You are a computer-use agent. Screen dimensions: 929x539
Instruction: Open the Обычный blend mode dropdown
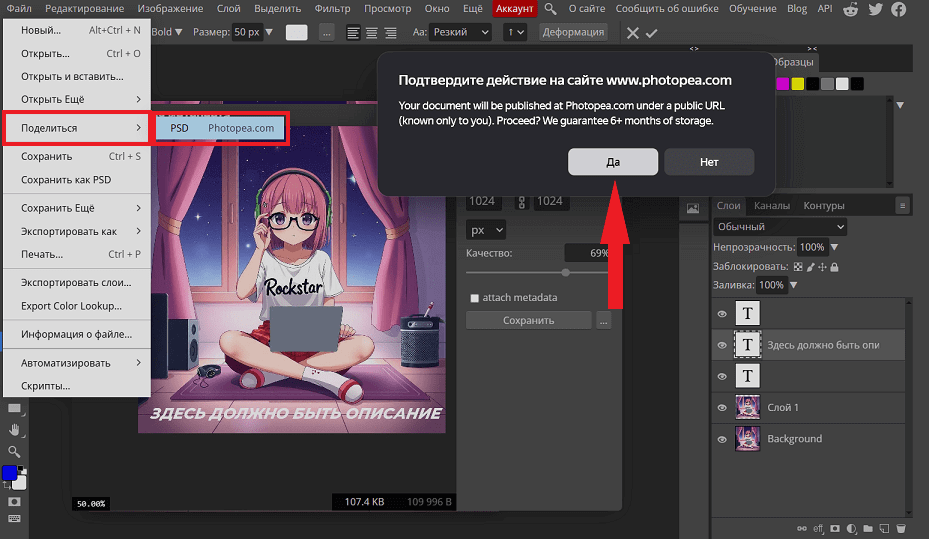click(x=780, y=227)
